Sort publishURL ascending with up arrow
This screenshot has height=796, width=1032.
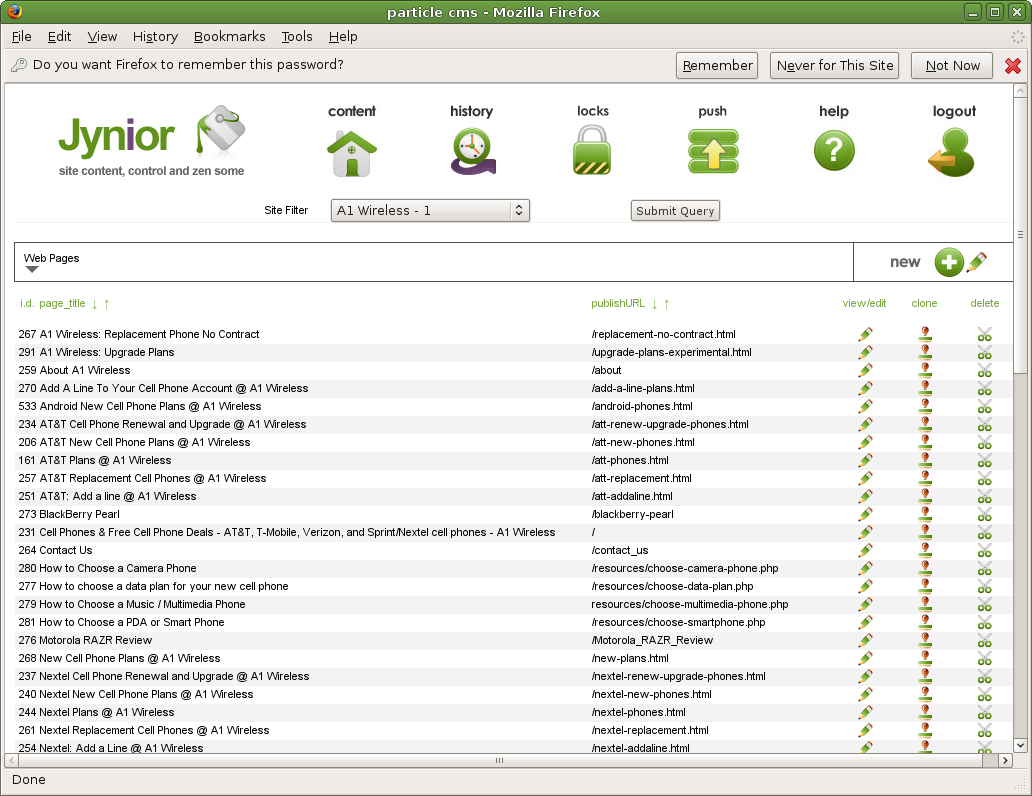tap(667, 304)
